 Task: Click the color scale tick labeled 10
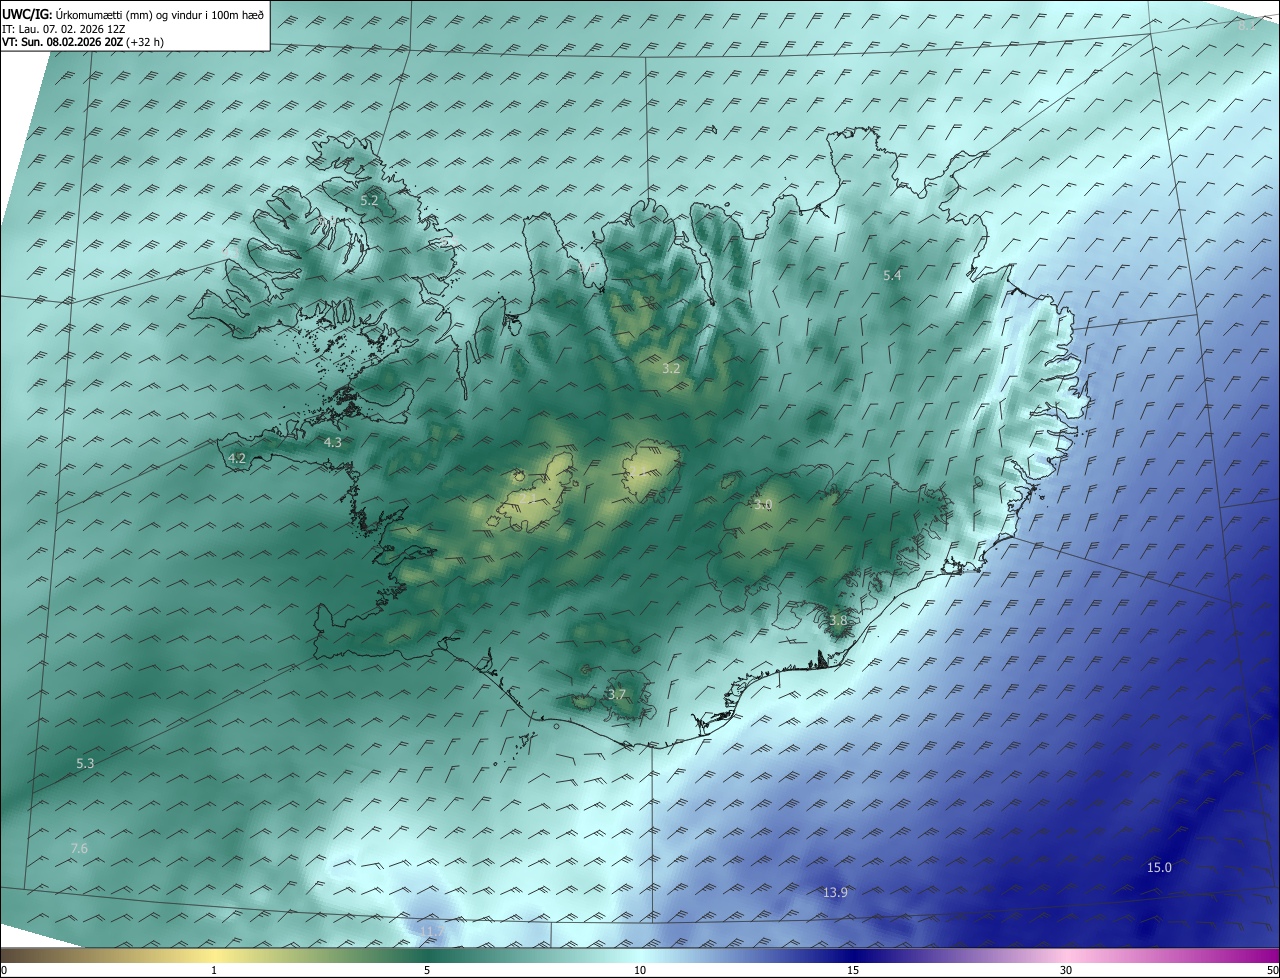[x=640, y=971]
